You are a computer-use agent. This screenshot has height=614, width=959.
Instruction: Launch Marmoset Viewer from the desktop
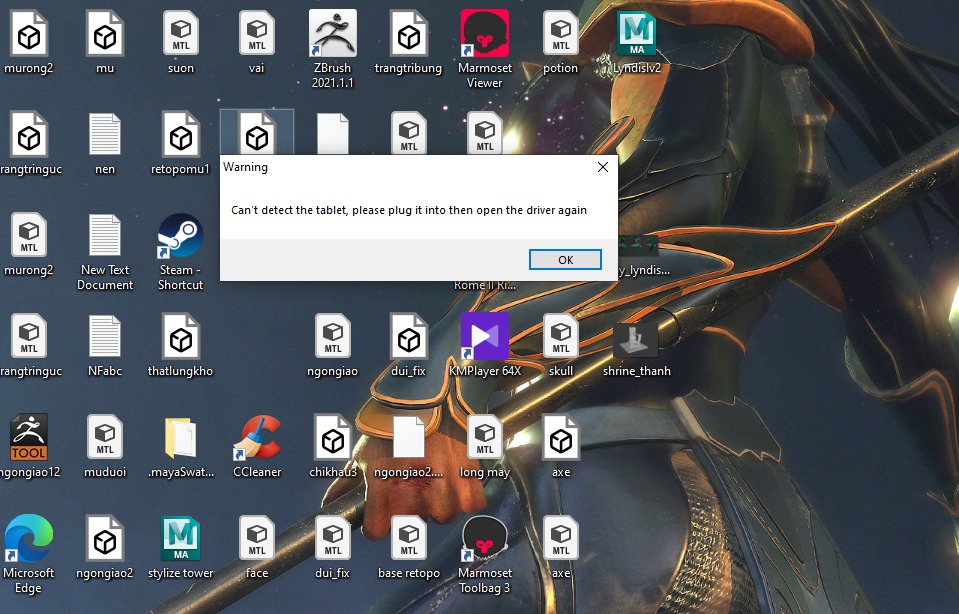pos(484,36)
